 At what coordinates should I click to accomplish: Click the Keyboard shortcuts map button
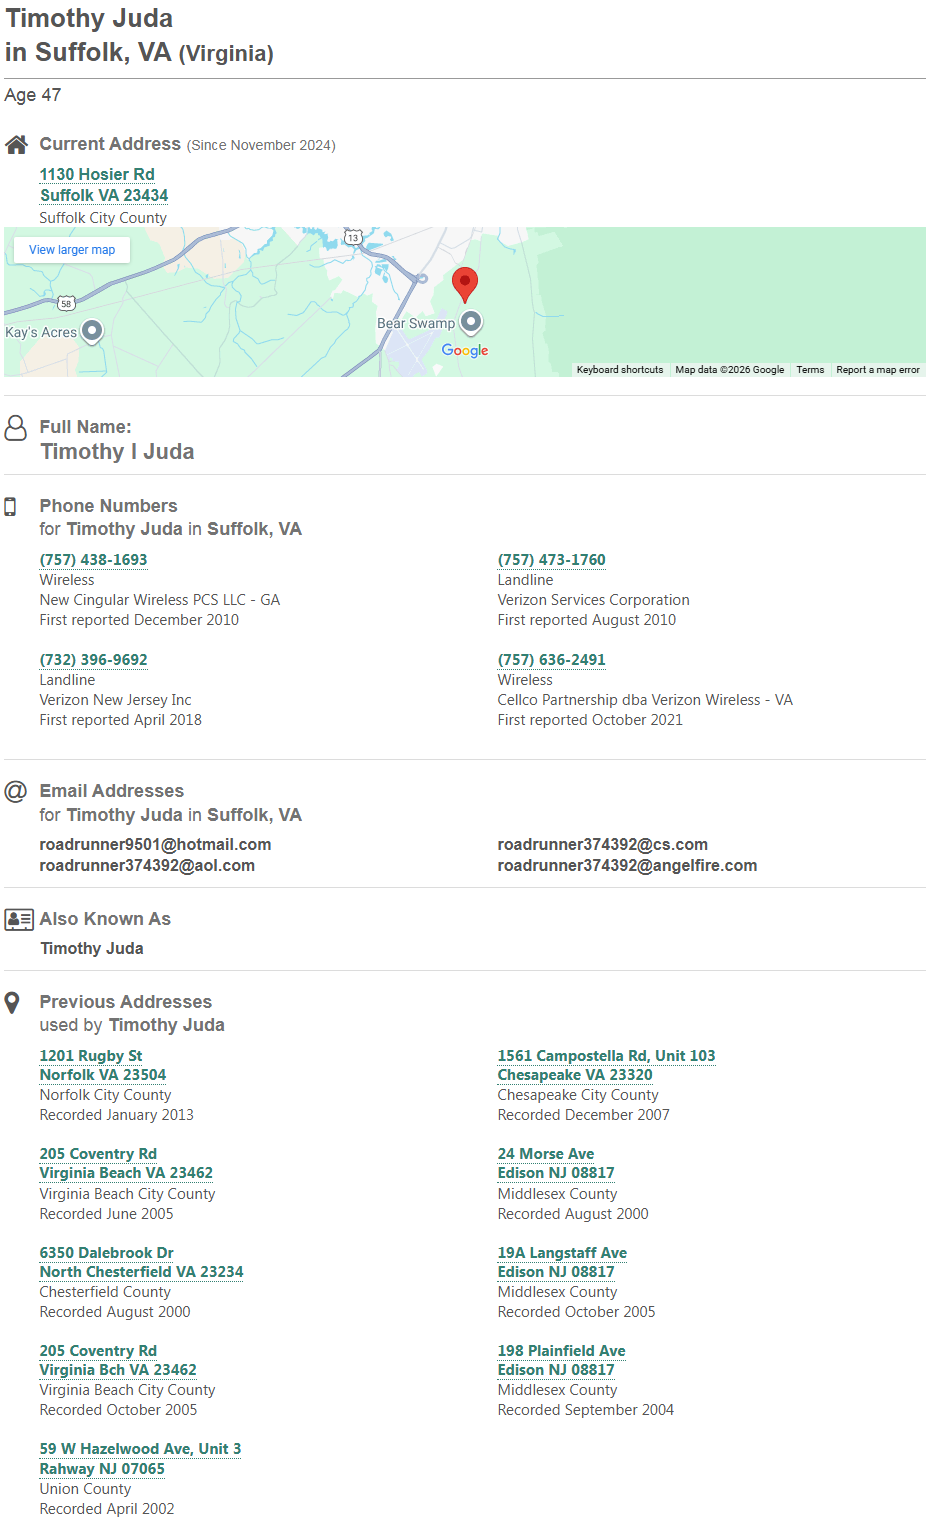620,370
